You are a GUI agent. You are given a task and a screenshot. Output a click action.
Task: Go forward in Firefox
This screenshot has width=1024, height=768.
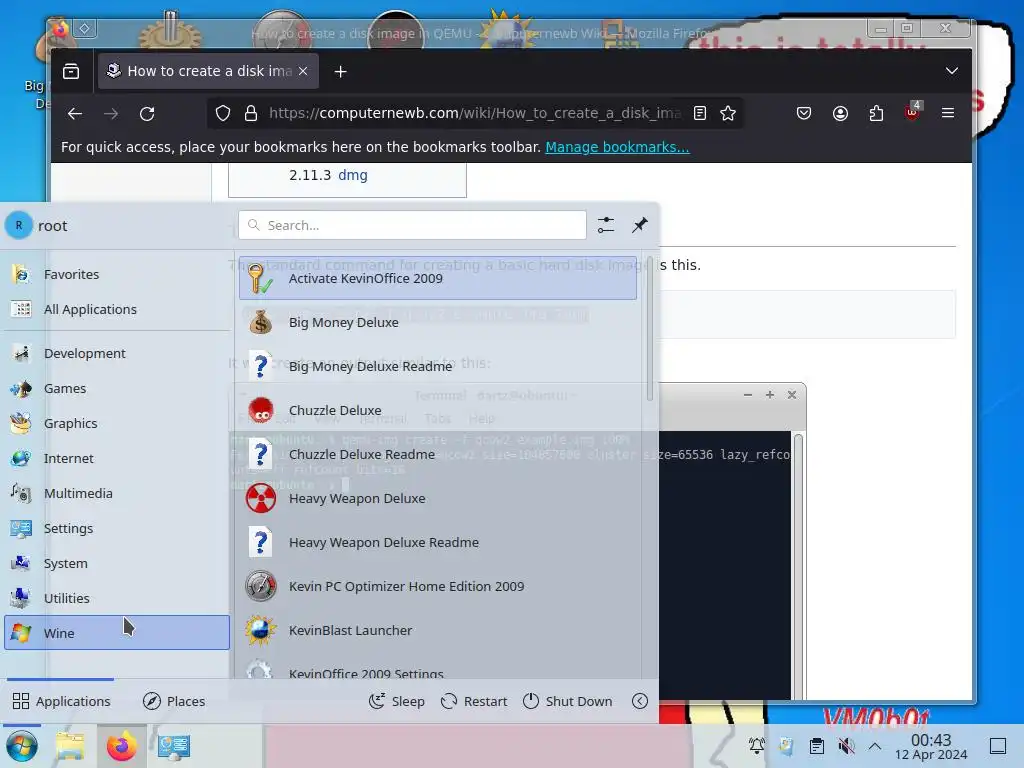[111, 114]
